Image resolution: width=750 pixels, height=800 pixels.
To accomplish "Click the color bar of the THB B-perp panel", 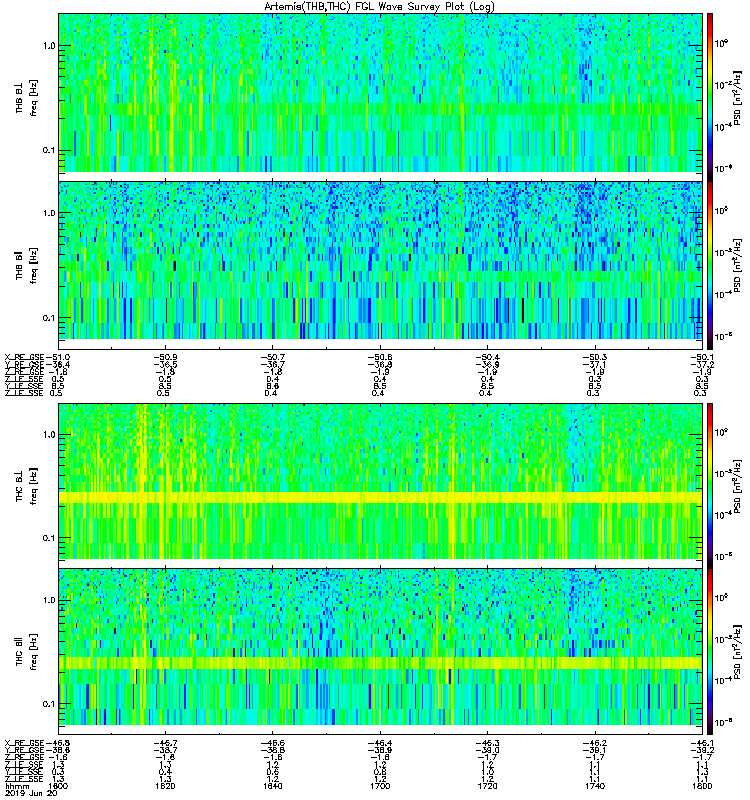I will coord(710,97).
